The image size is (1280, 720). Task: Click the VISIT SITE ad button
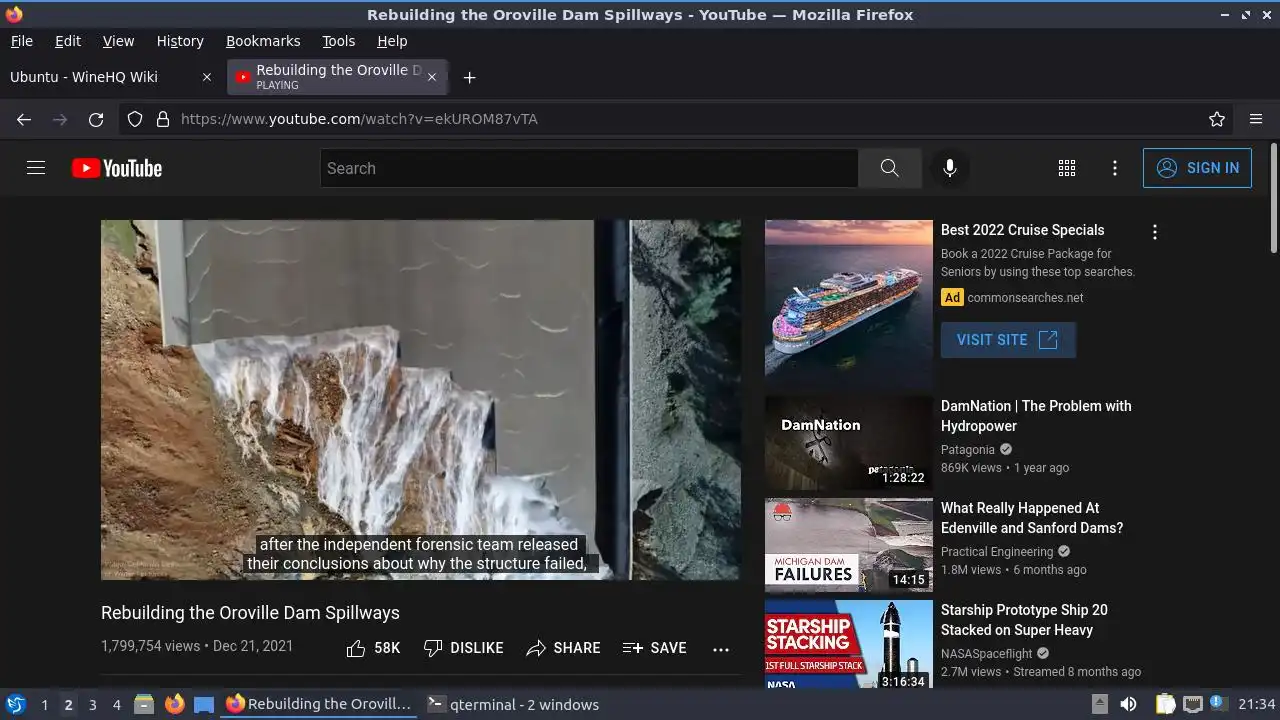1008,340
